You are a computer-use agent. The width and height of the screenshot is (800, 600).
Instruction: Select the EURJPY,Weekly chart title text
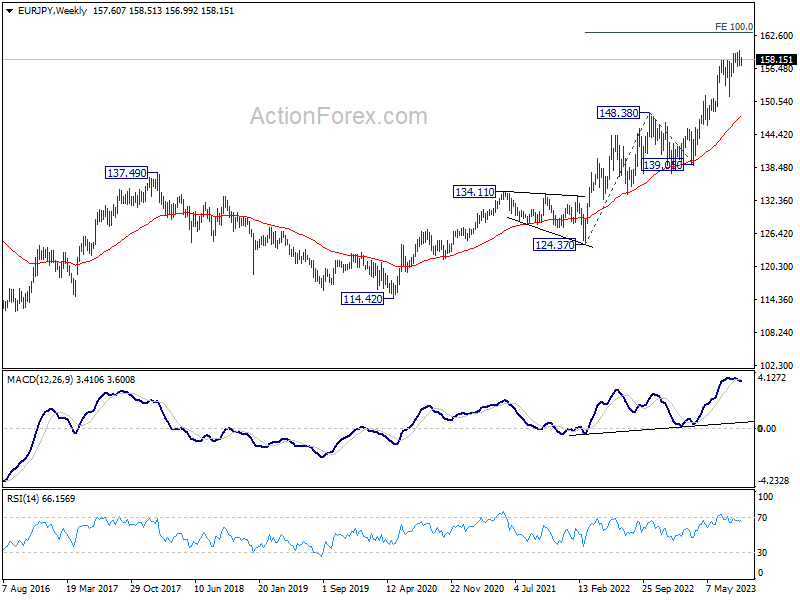coord(53,11)
